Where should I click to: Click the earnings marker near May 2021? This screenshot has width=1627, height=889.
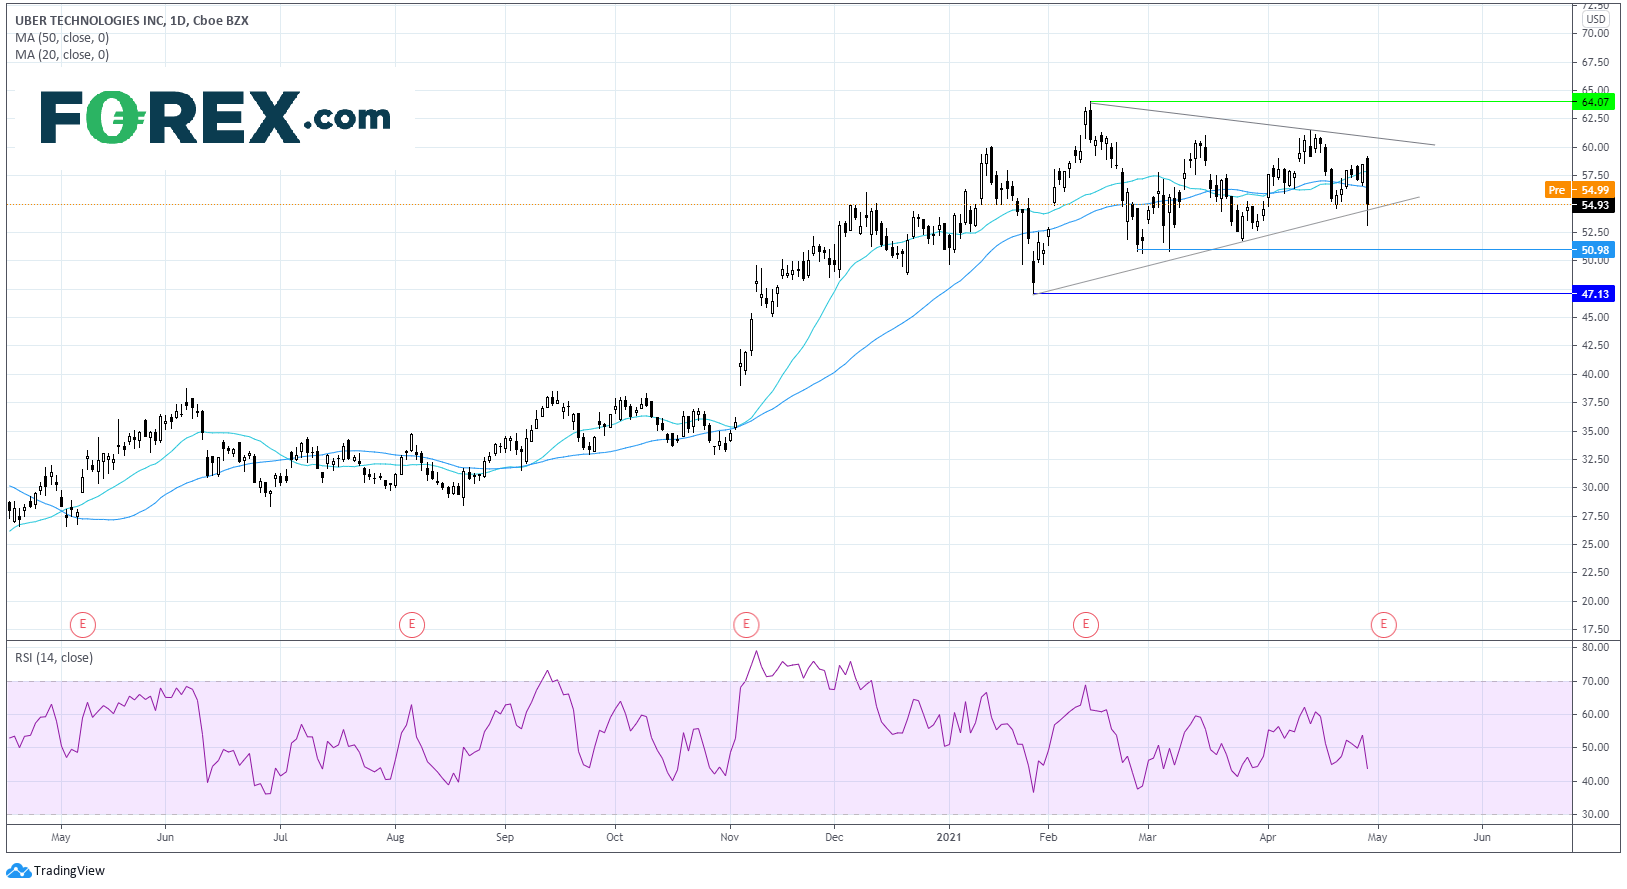[x=1384, y=625]
